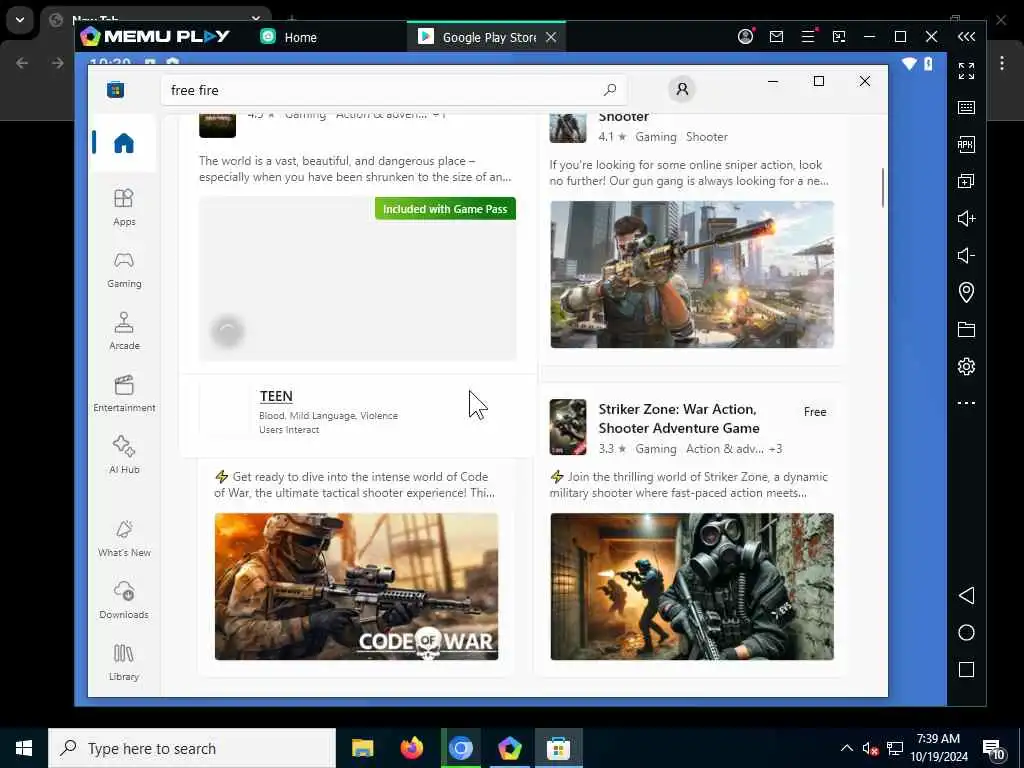The image size is (1024, 768).
Task: Click the store results vertical scrollbar
Action: point(882,187)
